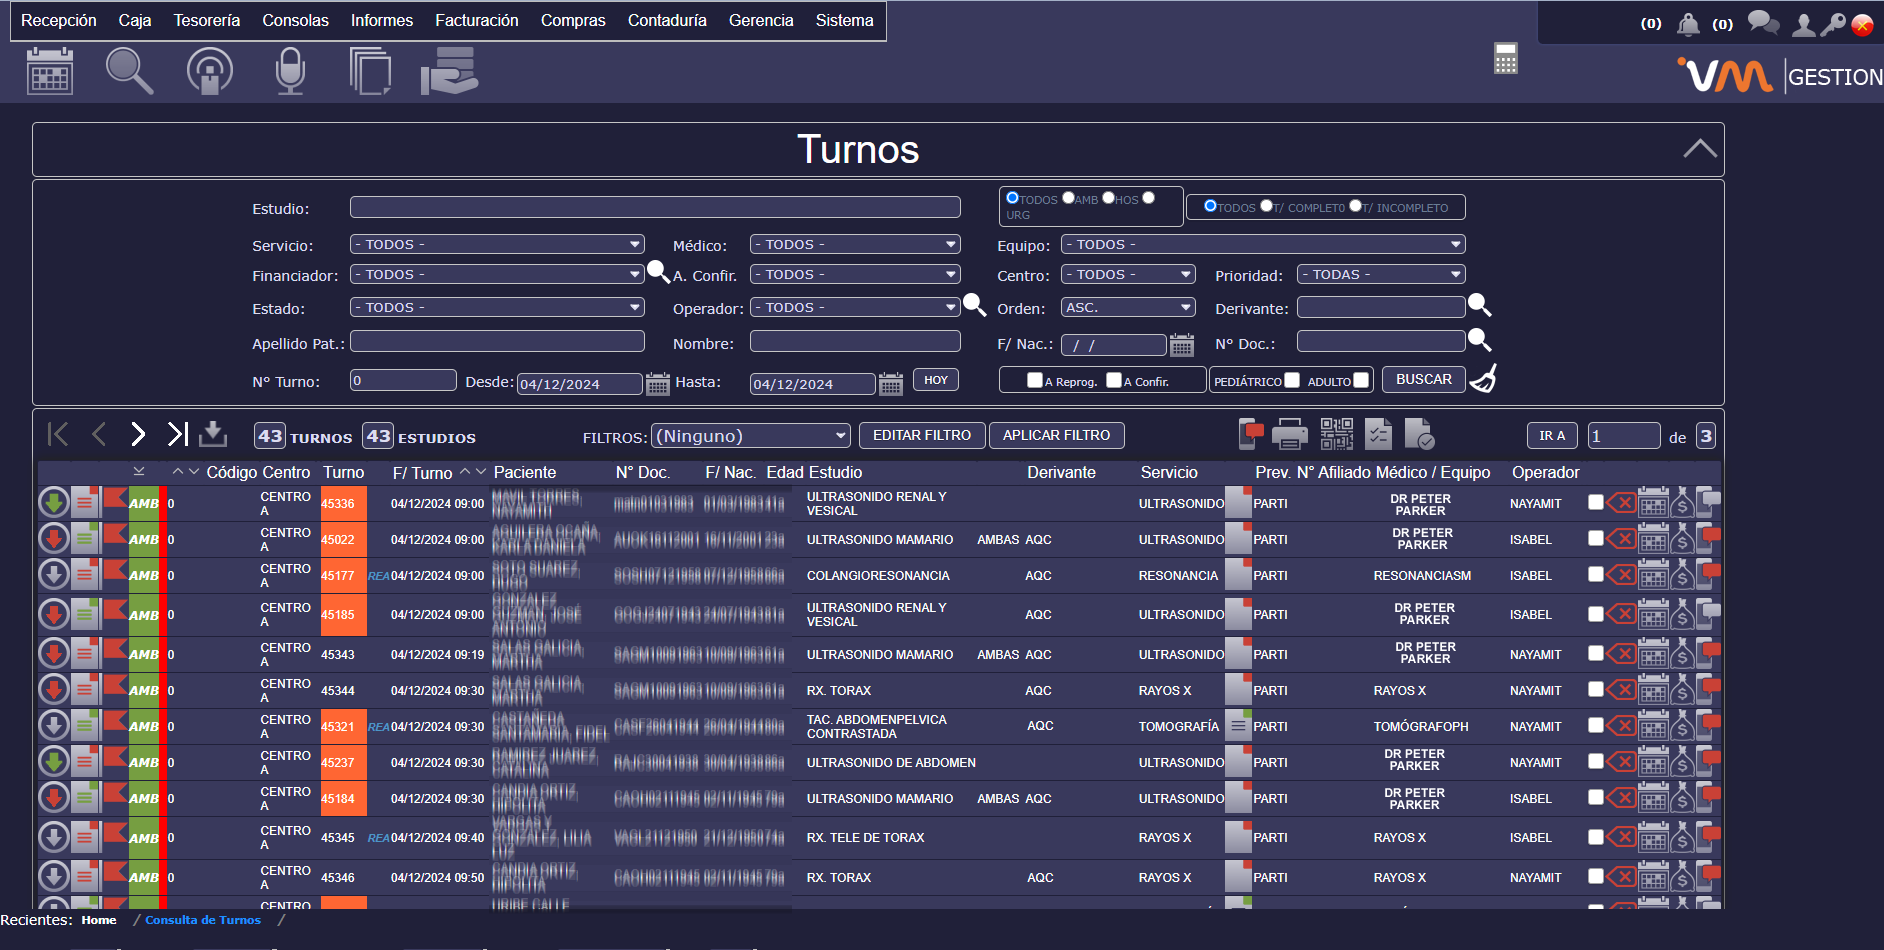Open the notifications bell icon

click(1688, 24)
